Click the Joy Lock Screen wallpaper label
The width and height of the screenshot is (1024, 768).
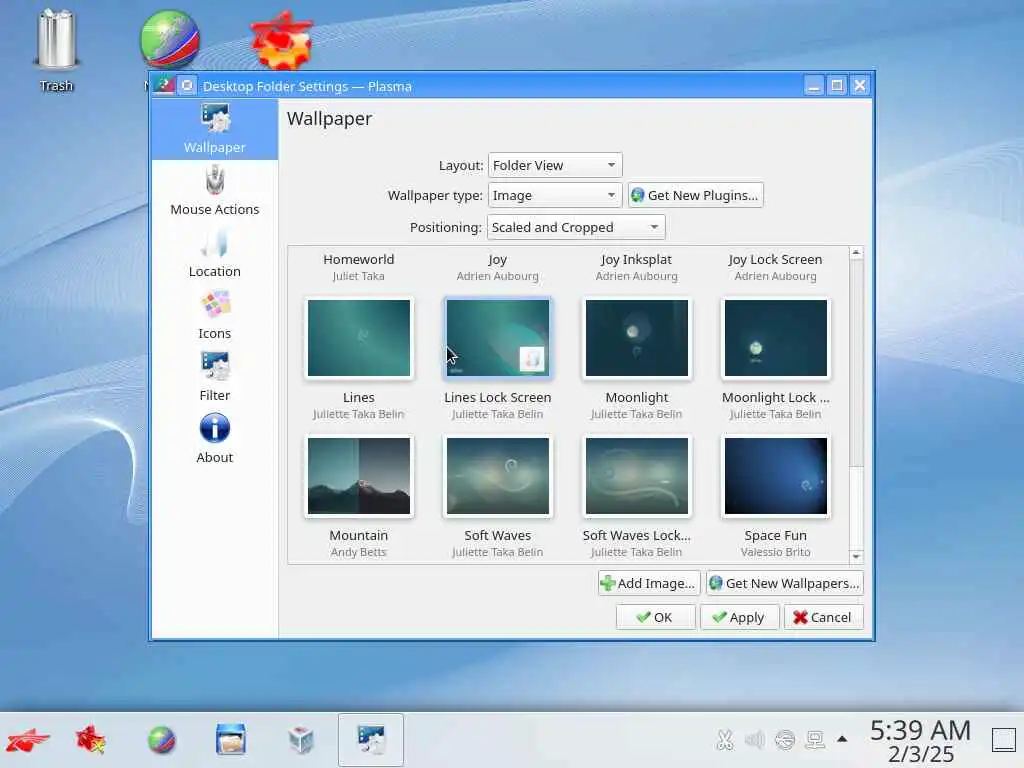776,260
